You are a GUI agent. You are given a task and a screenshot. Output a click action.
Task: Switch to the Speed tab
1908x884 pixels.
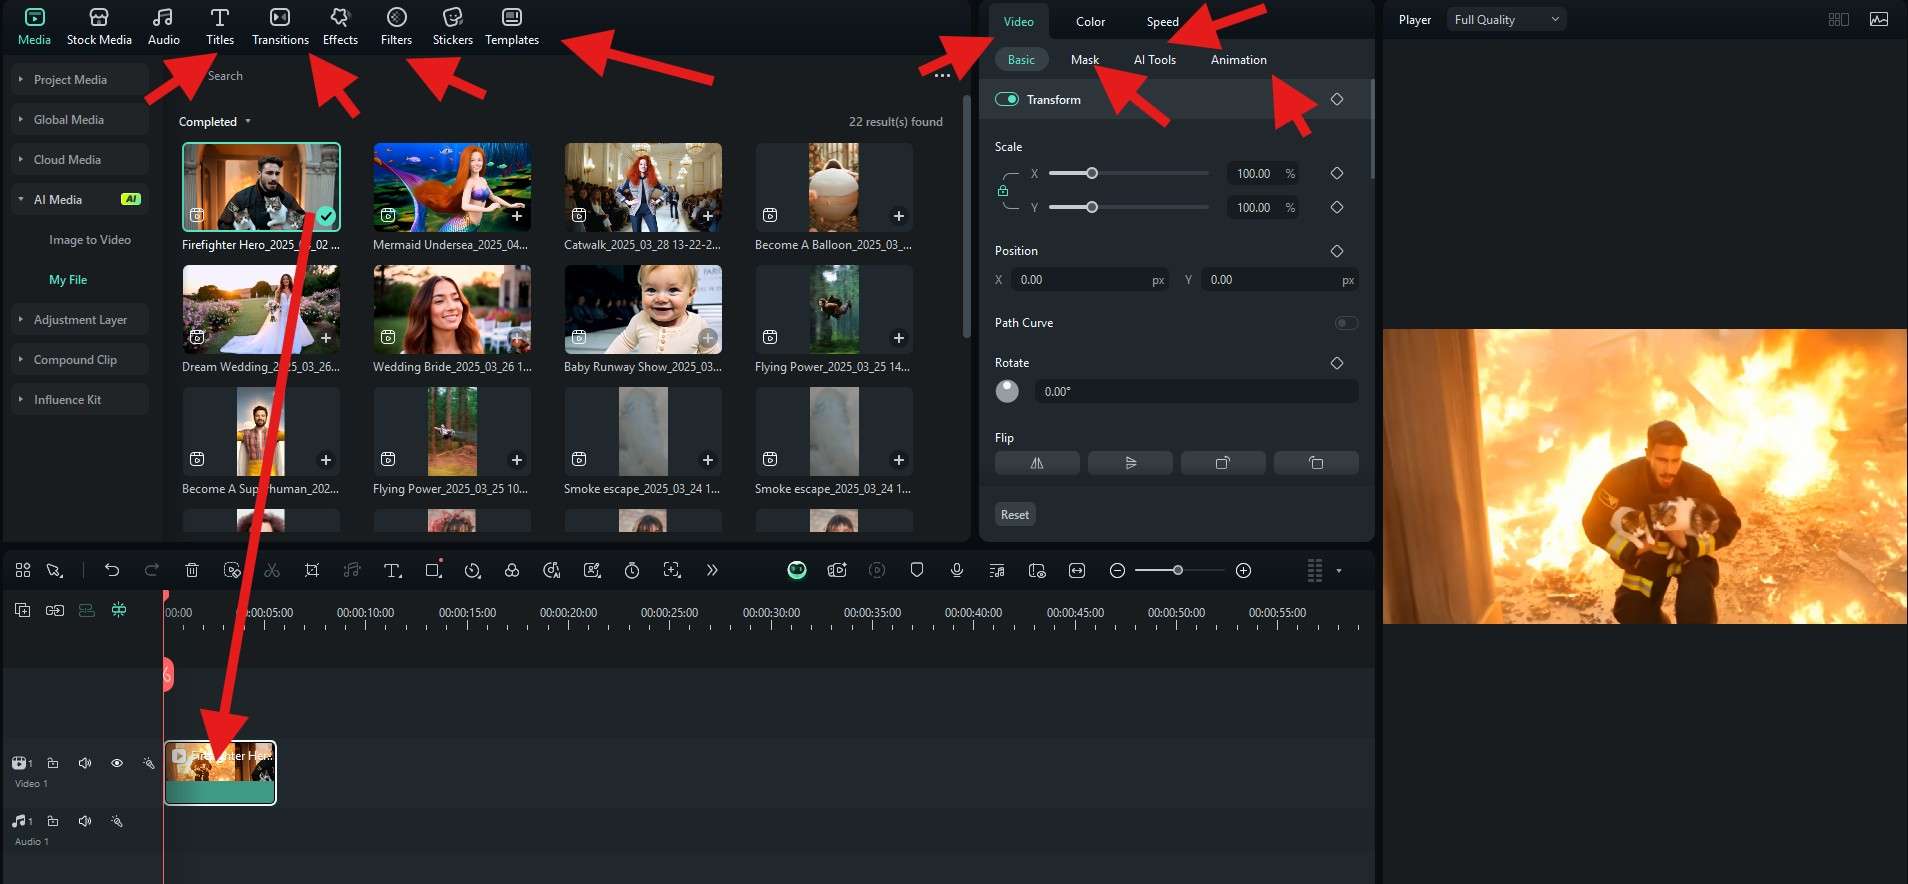1162,21
